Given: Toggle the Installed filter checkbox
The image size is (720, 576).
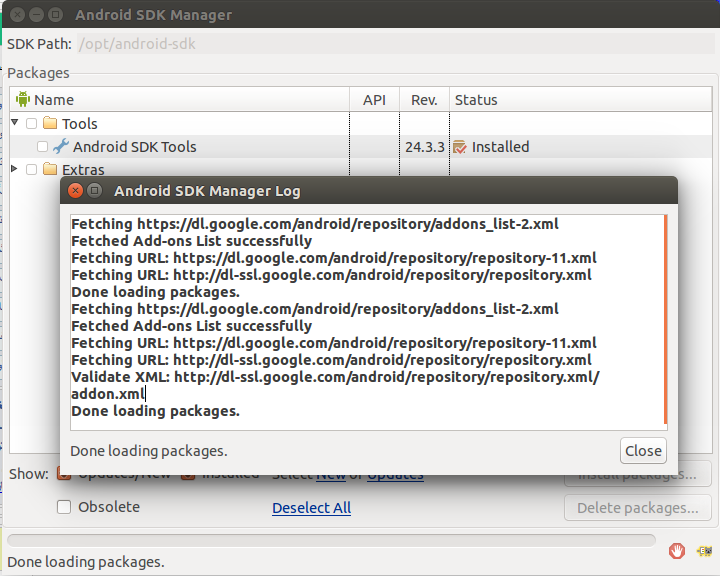Looking at the screenshot, I should [x=188, y=475].
